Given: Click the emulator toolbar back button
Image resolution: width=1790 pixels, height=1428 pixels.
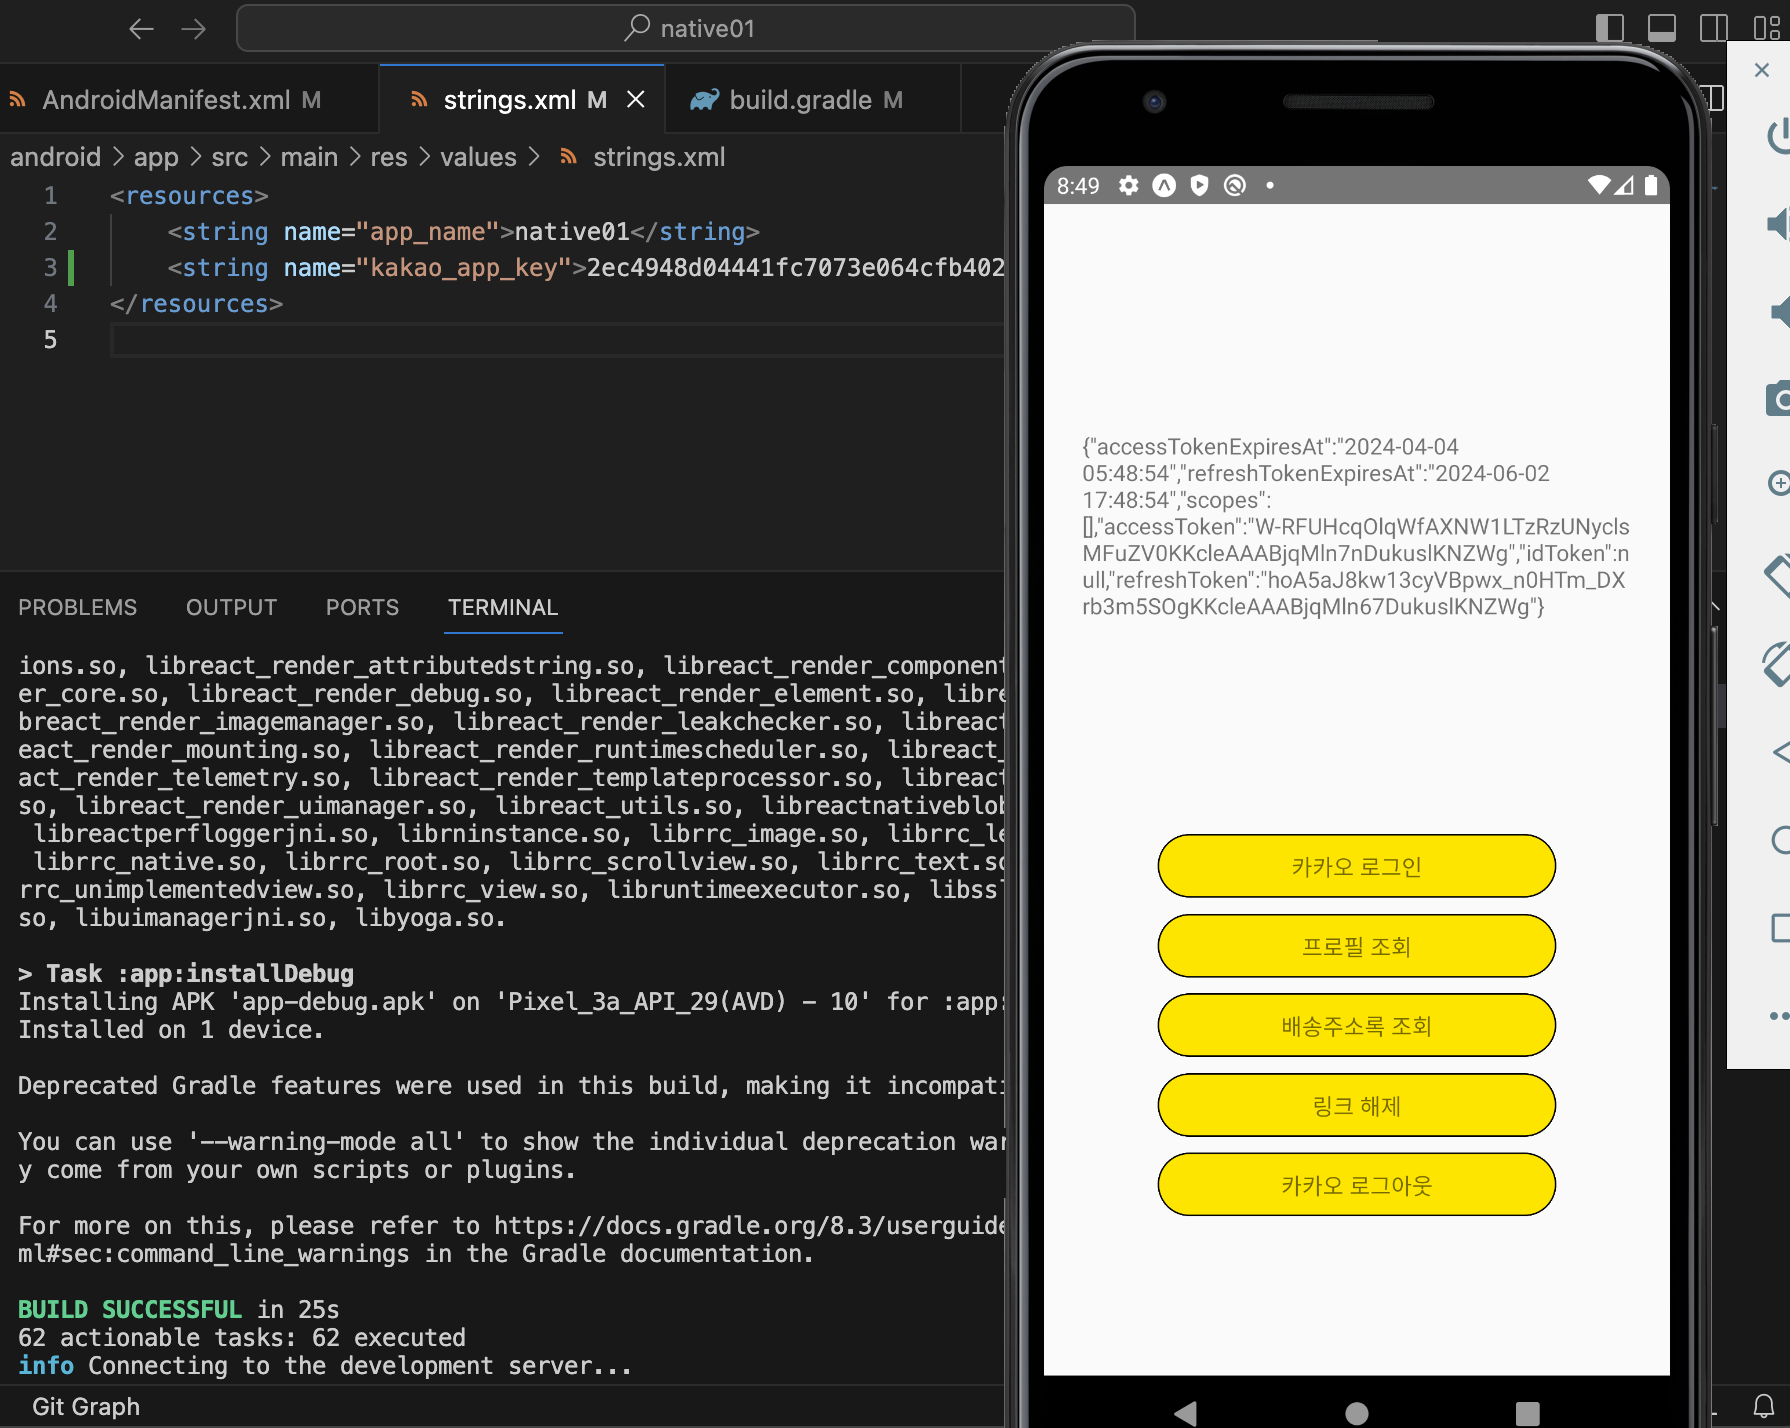Looking at the screenshot, I should click(1780, 752).
